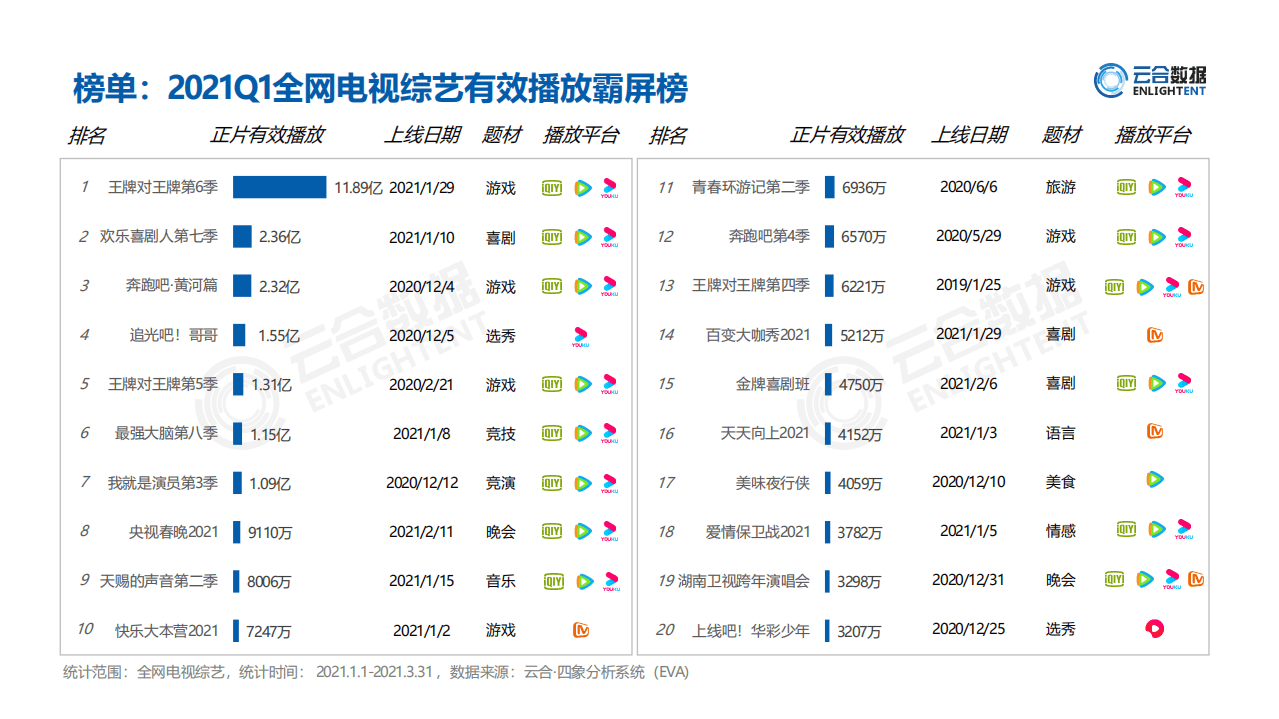The image size is (1279, 719).
Task: Click the 云合数据 ENLIGHTENT logo
Action: click(x=1149, y=80)
